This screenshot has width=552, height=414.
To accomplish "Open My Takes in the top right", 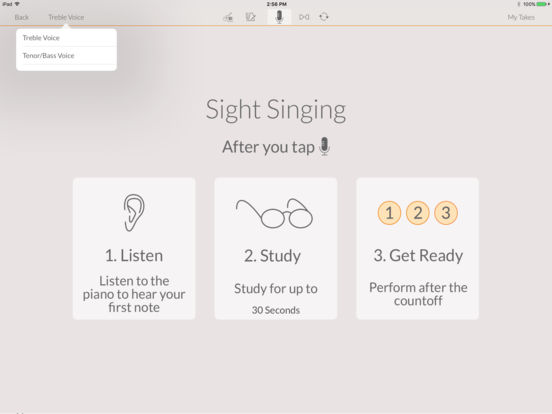I will pyautogui.click(x=521, y=17).
